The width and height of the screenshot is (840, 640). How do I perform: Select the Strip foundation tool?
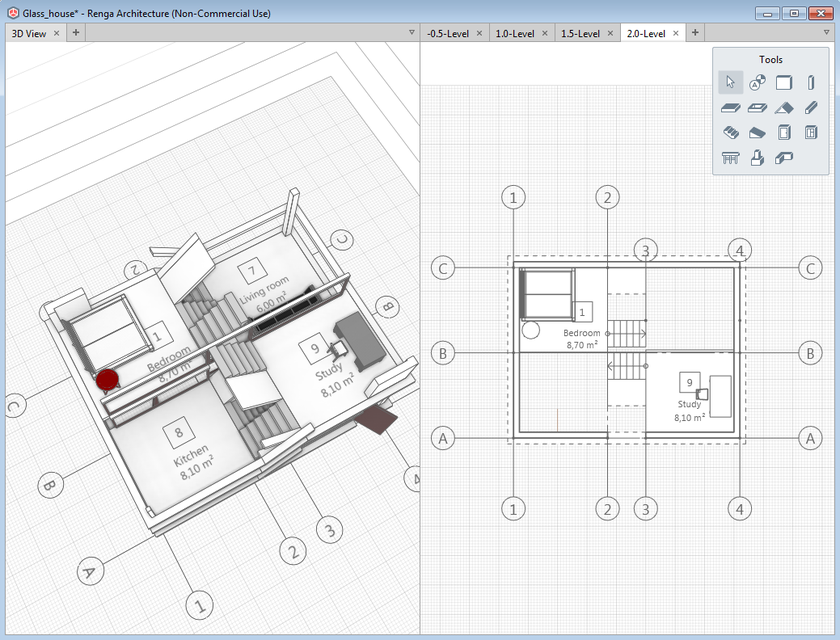click(784, 157)
